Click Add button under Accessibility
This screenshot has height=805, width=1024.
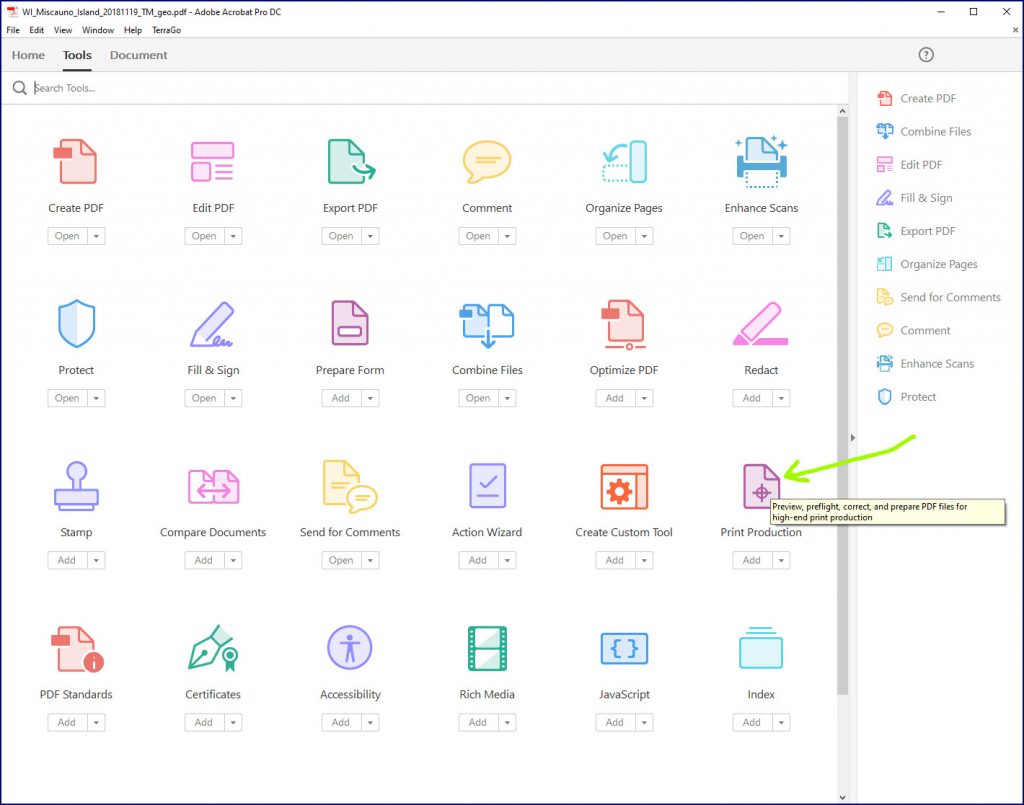coord(342,722)
